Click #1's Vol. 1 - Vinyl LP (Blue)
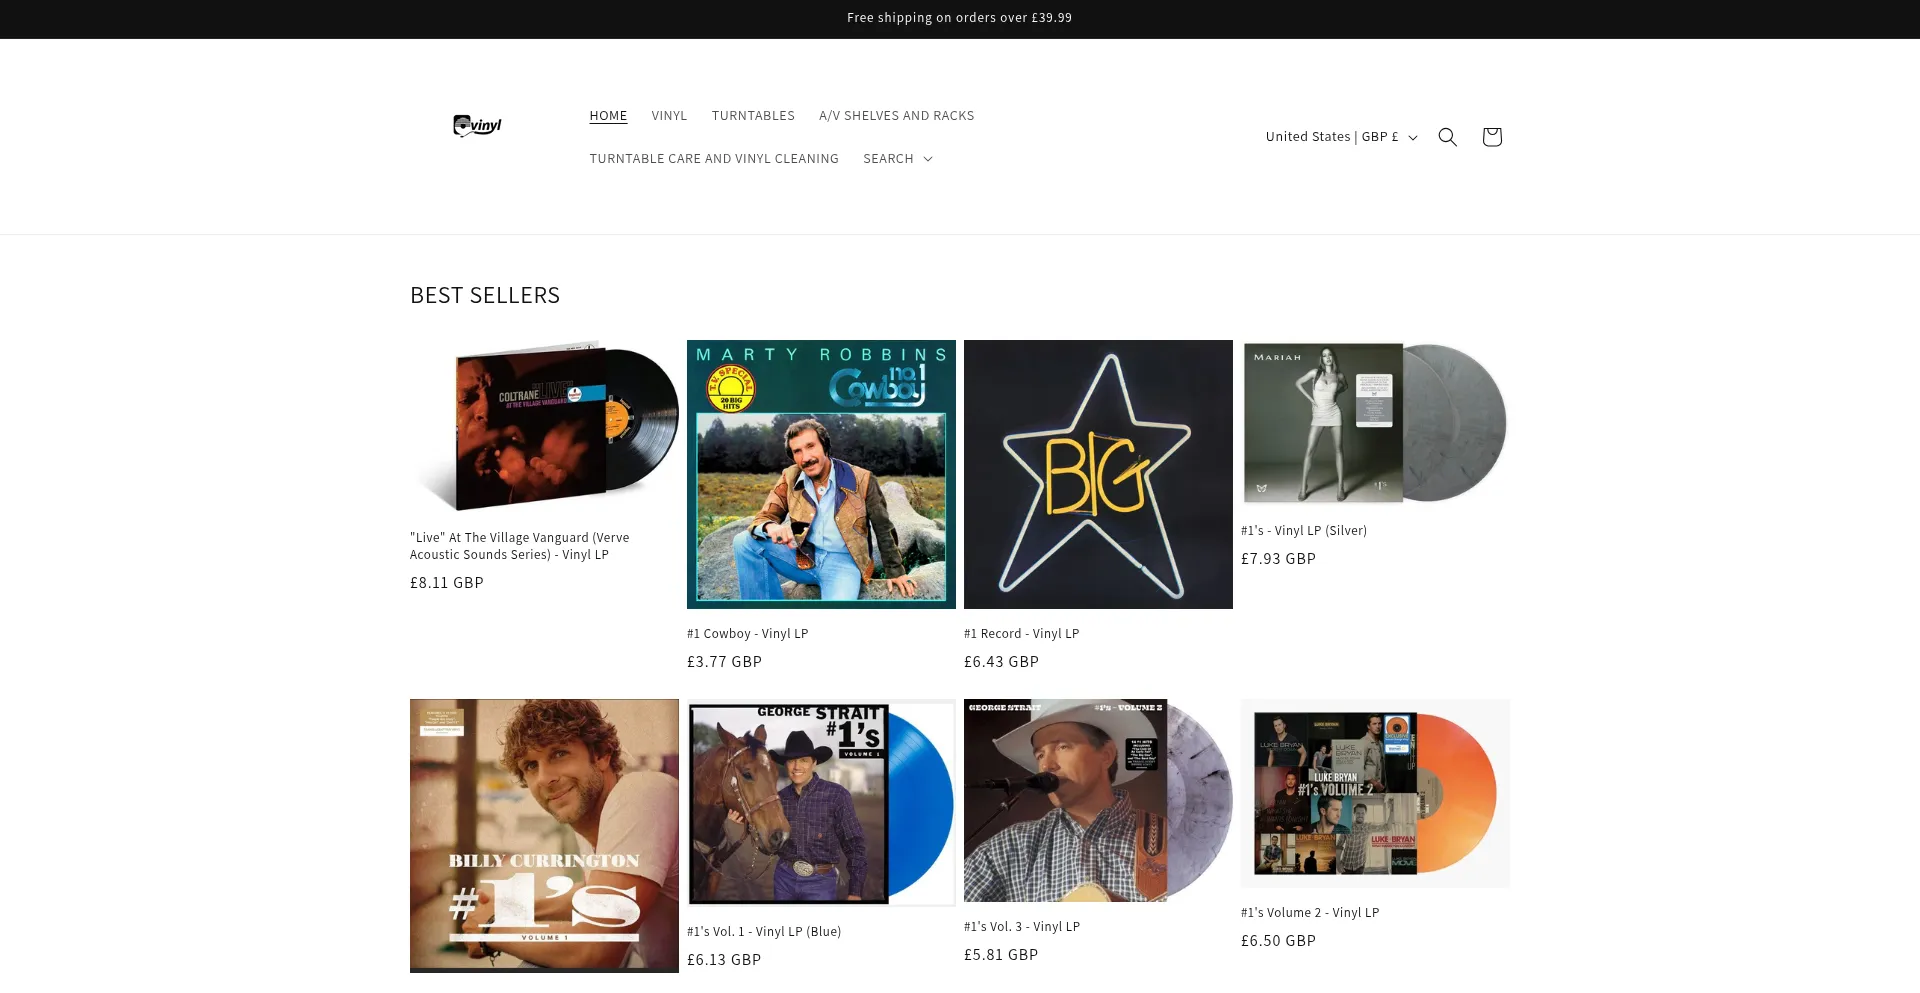 coord(764,932)
